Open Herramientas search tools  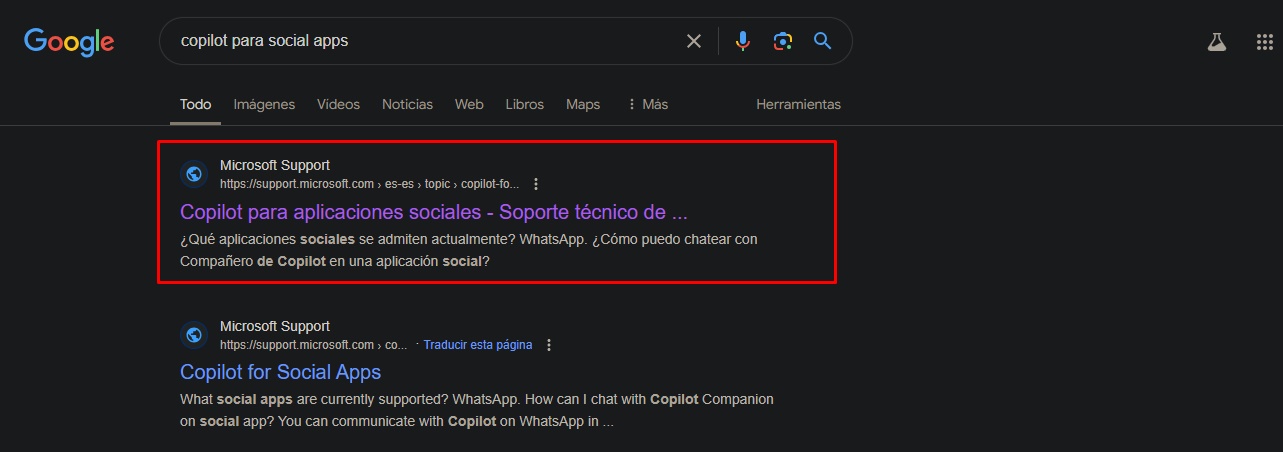click(798, 104)
